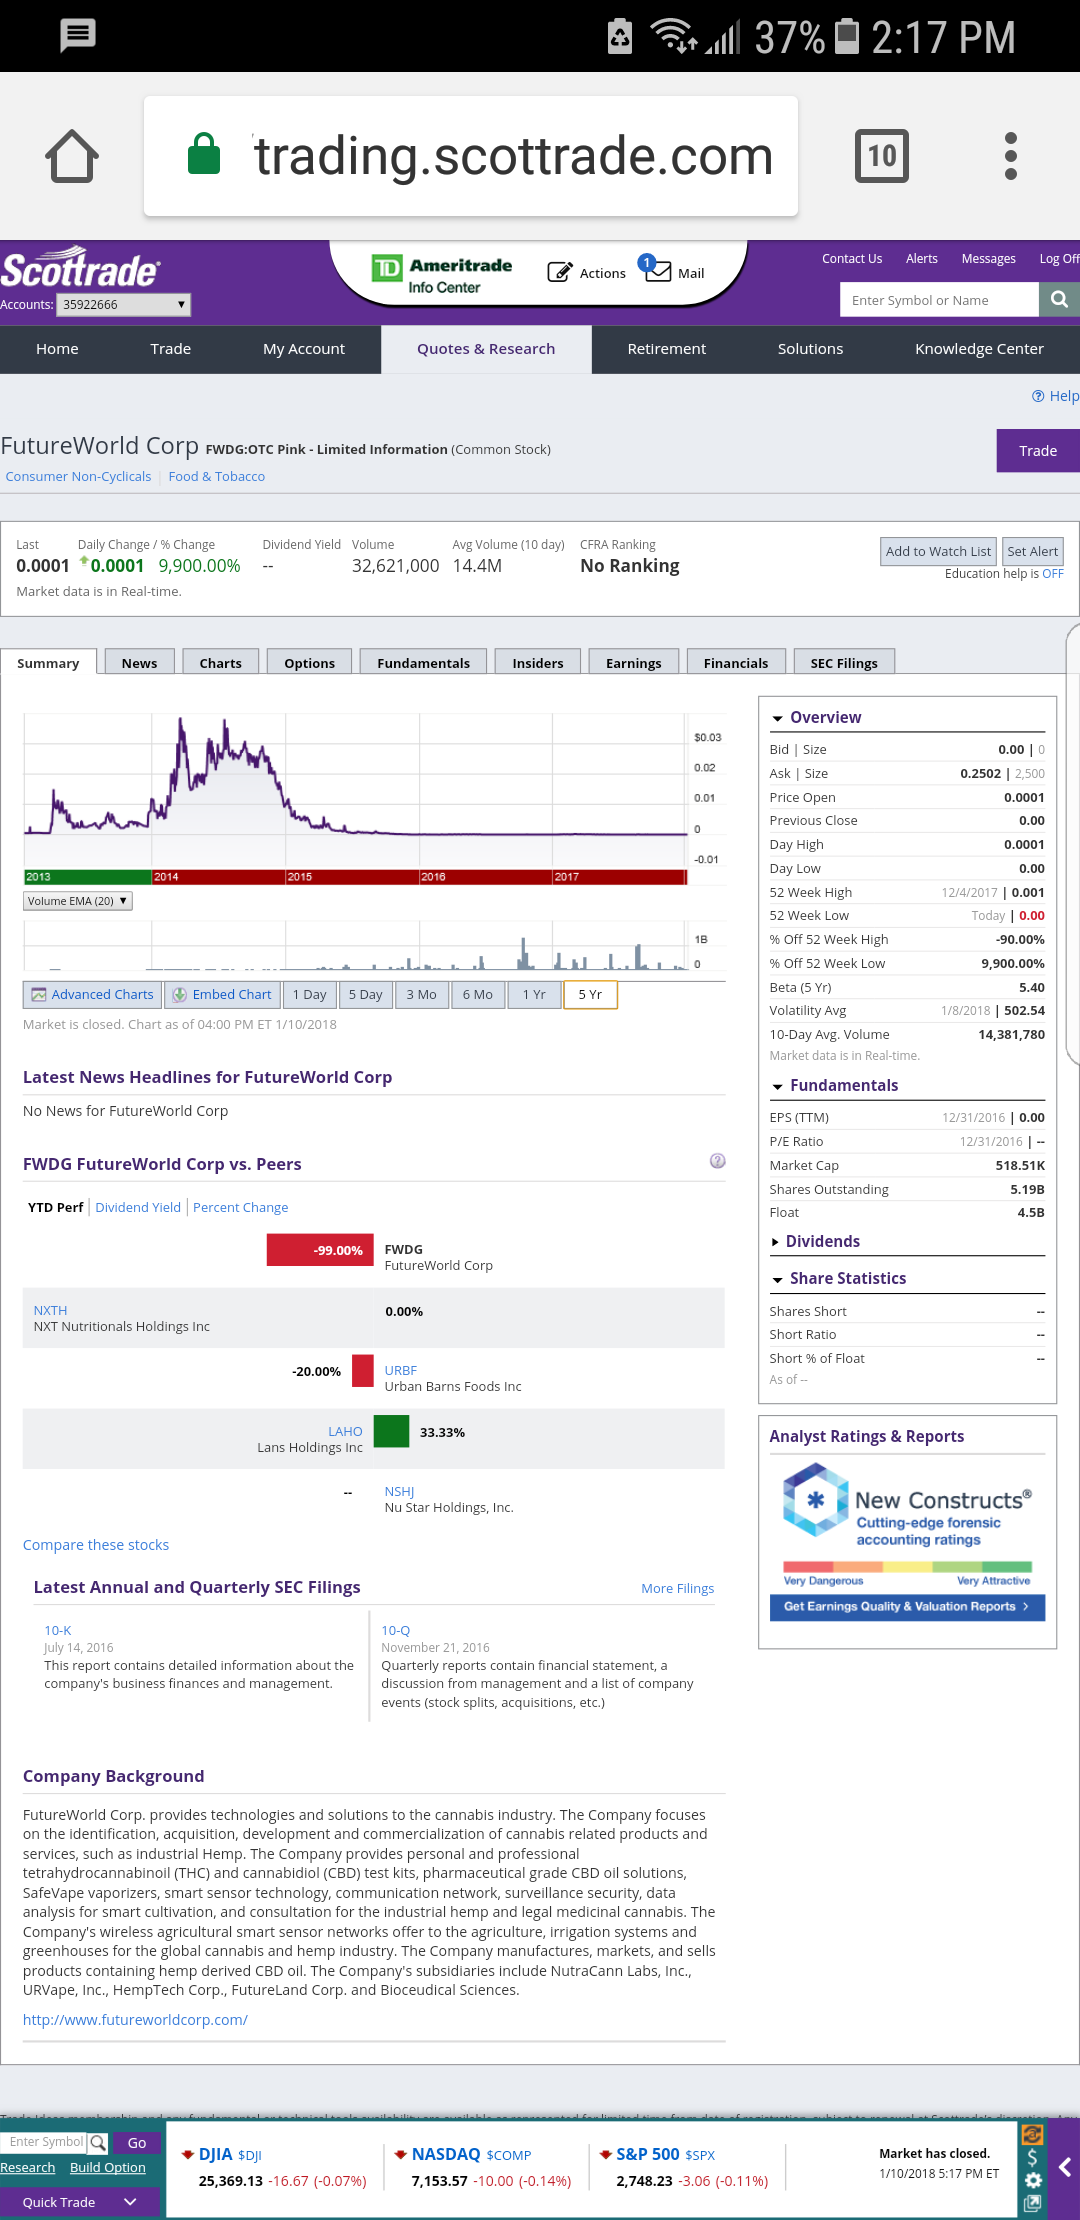Open the Quotes & Research menu
The image size is (1080, 2220).
pos(486,349)
